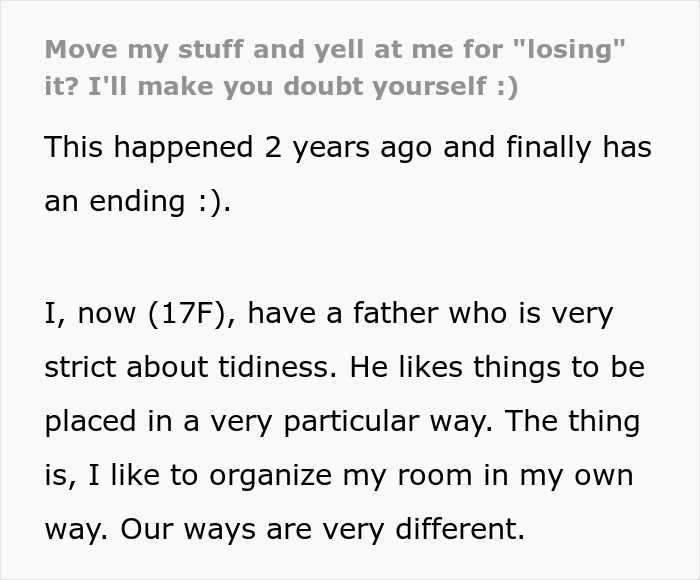The image size is (700, 580).
Task: Click the sentence "Our ways are very different."
Action: 284,528
